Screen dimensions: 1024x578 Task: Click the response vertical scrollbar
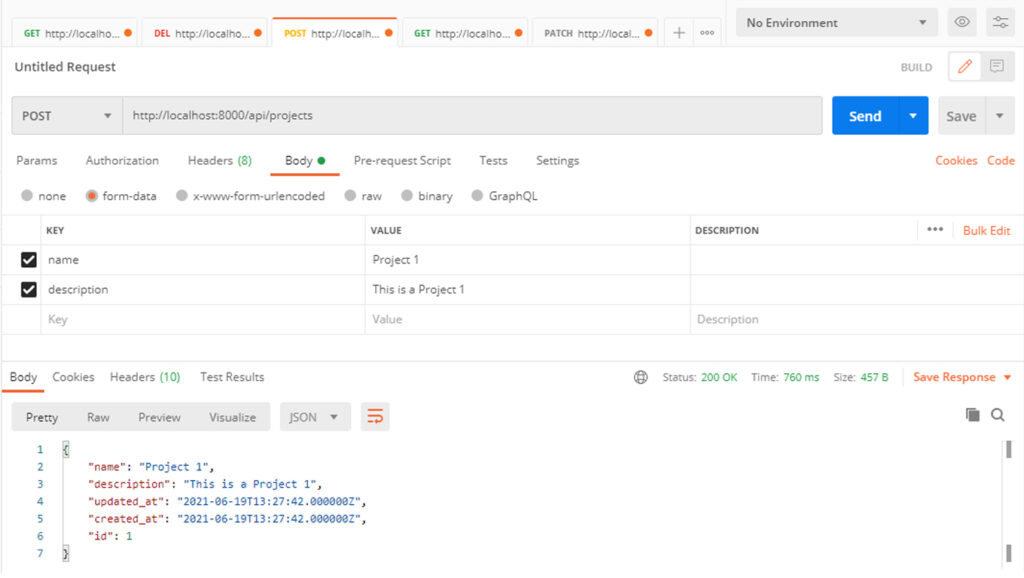pos(1008,501)
